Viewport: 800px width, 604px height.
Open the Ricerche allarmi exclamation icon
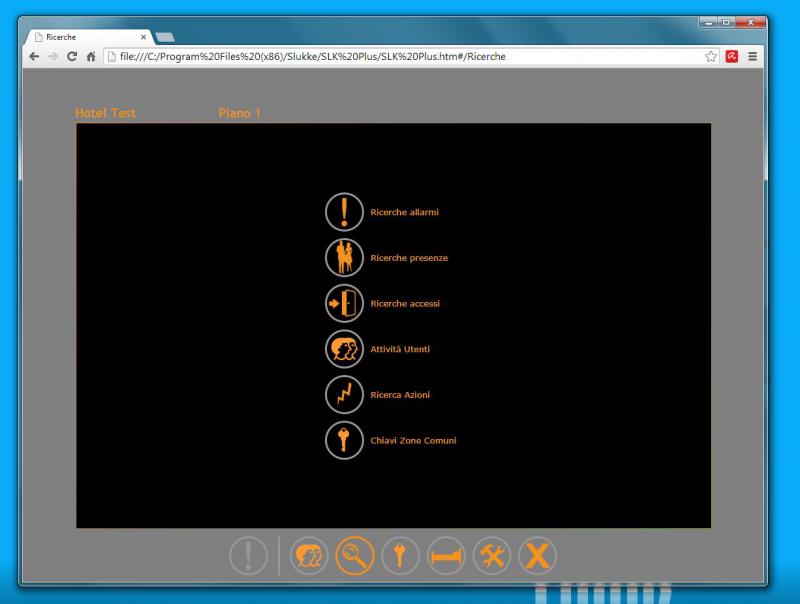point(344,212)
